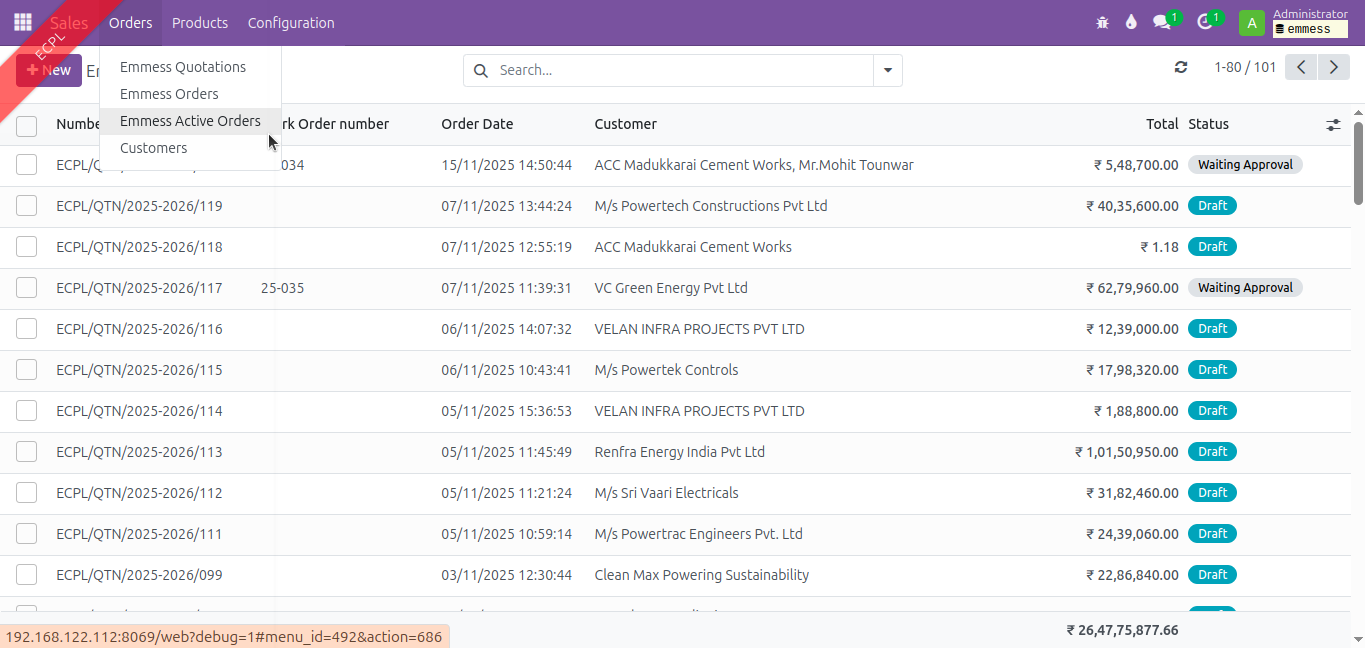Select checkbox for ECPL/QTN/2025-2026/116
Viewport: 1365px width, 648px height.
(x=27, y=329)
